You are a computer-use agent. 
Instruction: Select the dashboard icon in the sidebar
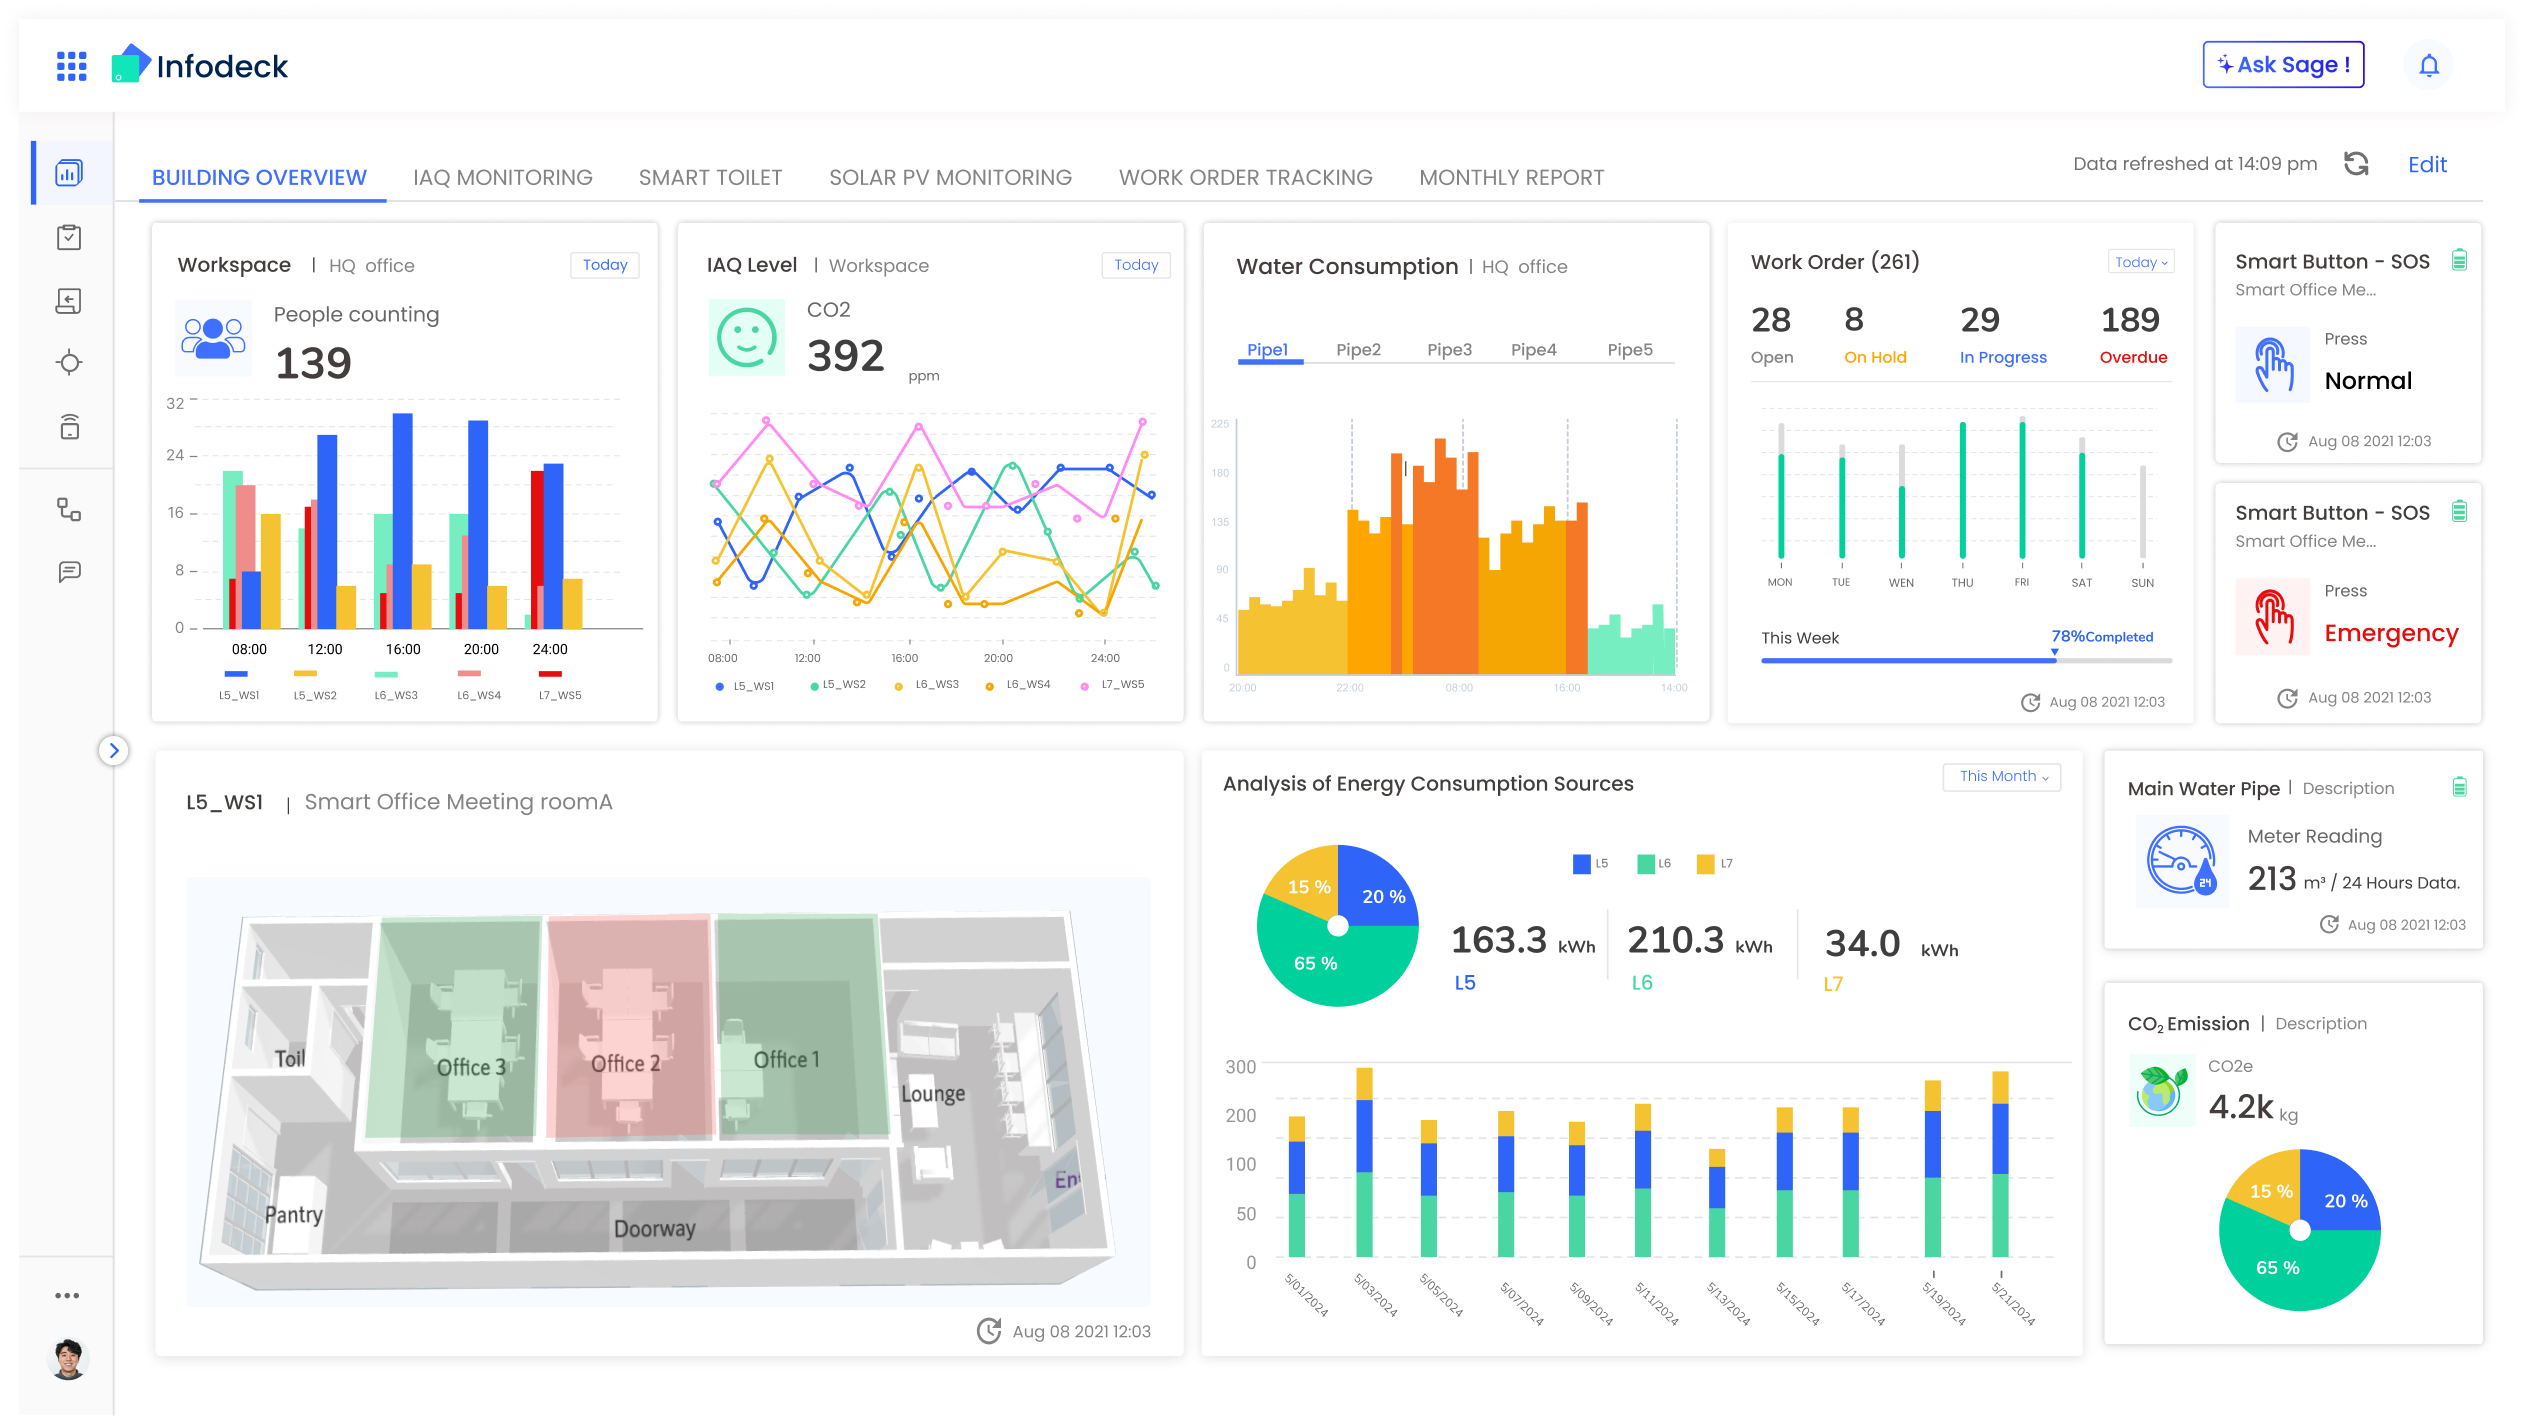point(68,171)
